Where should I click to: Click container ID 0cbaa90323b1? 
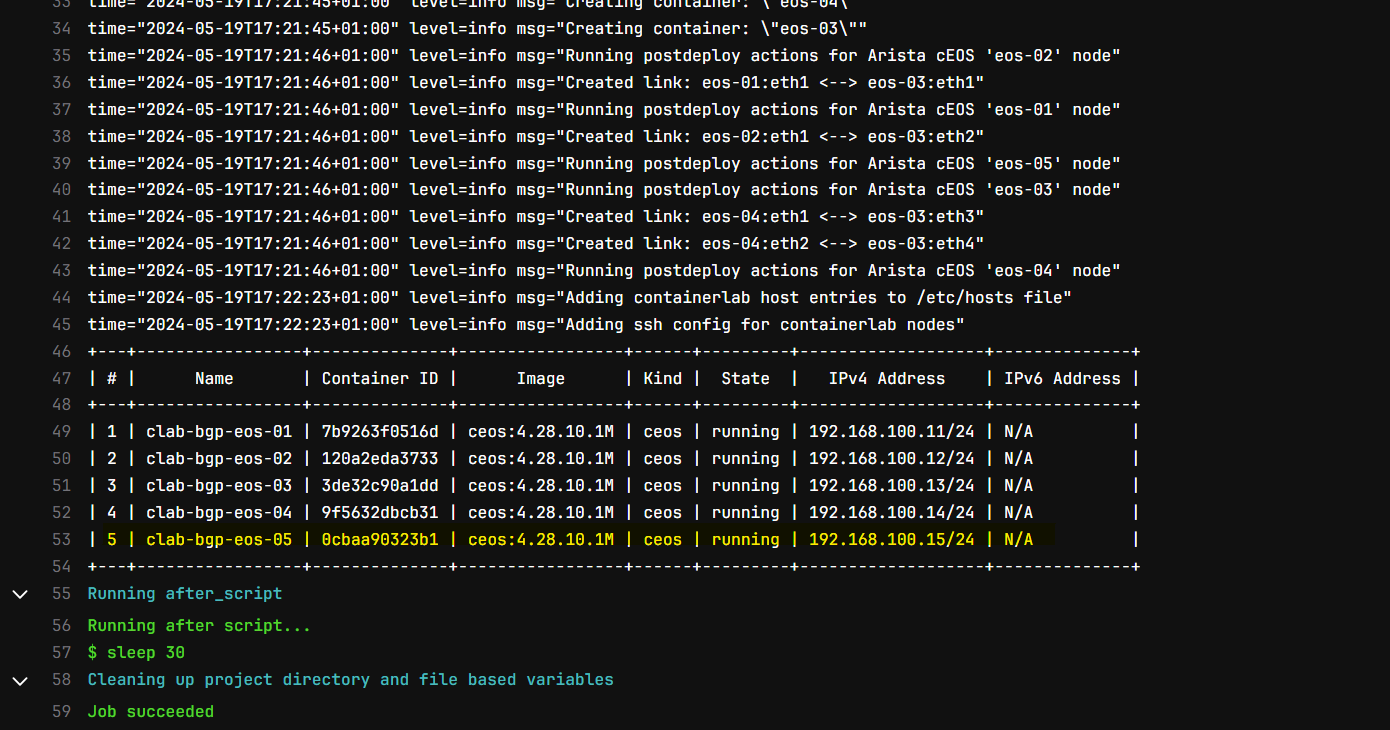tap(380, 539)
